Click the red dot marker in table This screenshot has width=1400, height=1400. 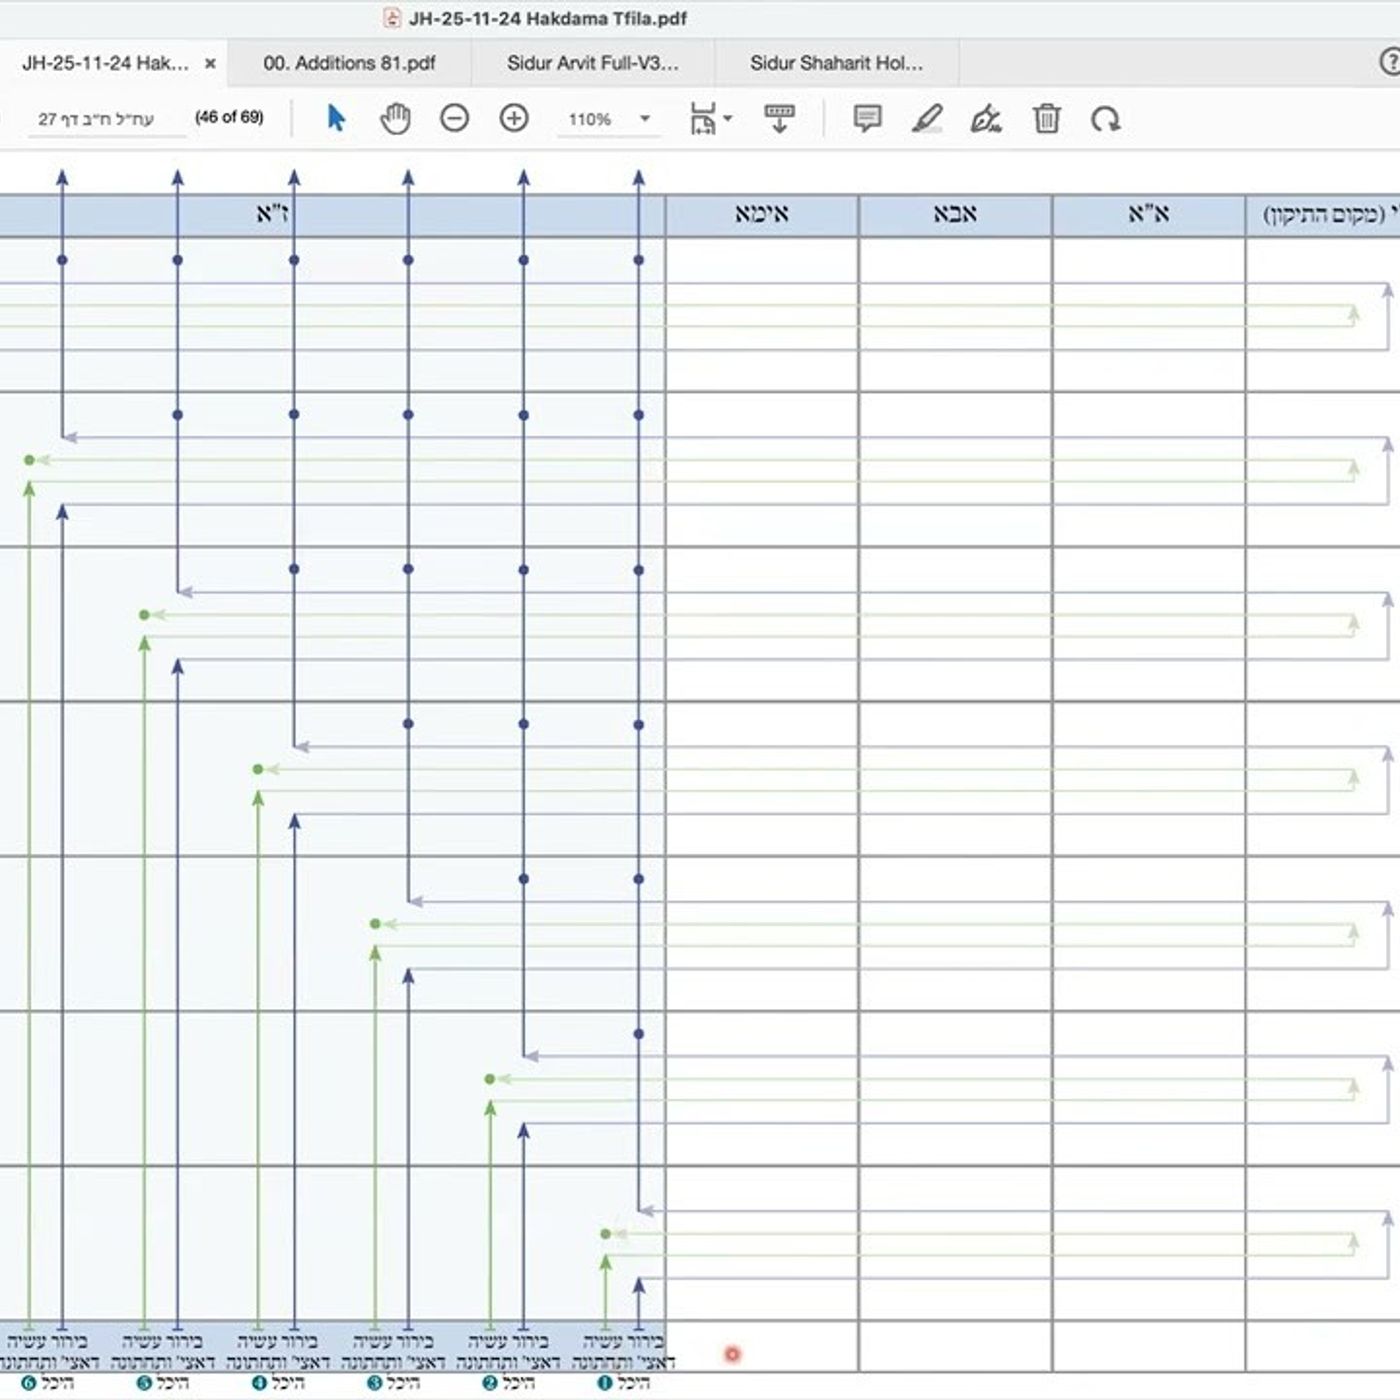coord(732,1354)
